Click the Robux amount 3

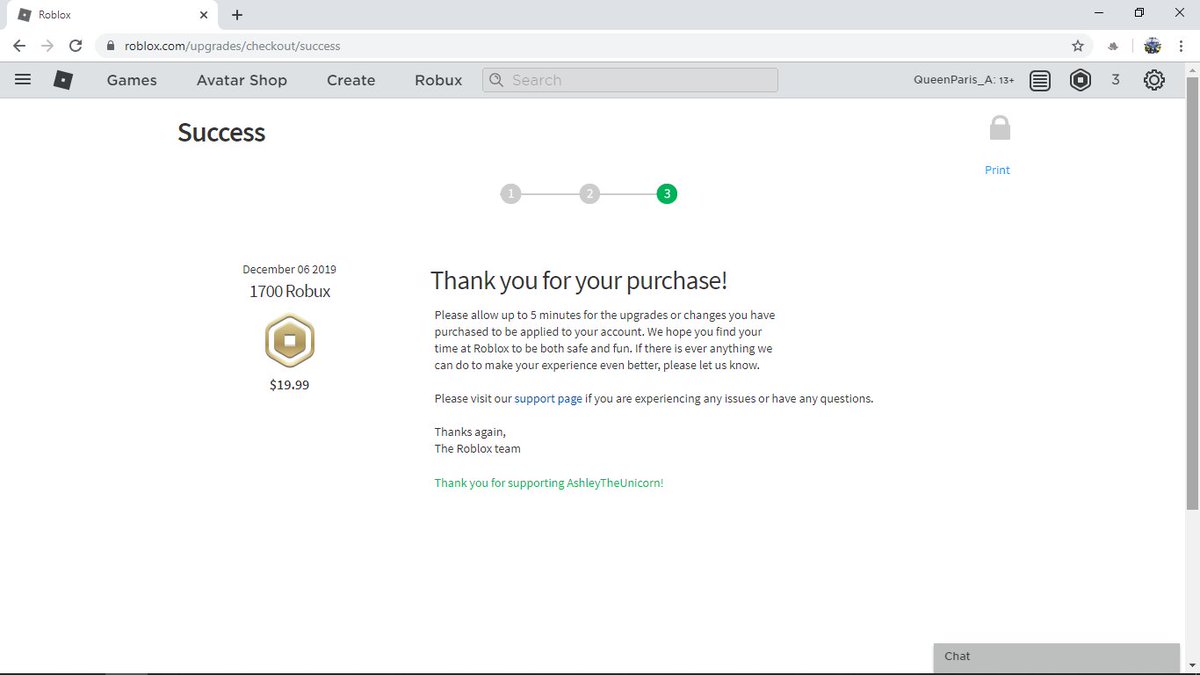coord(1116,80)
